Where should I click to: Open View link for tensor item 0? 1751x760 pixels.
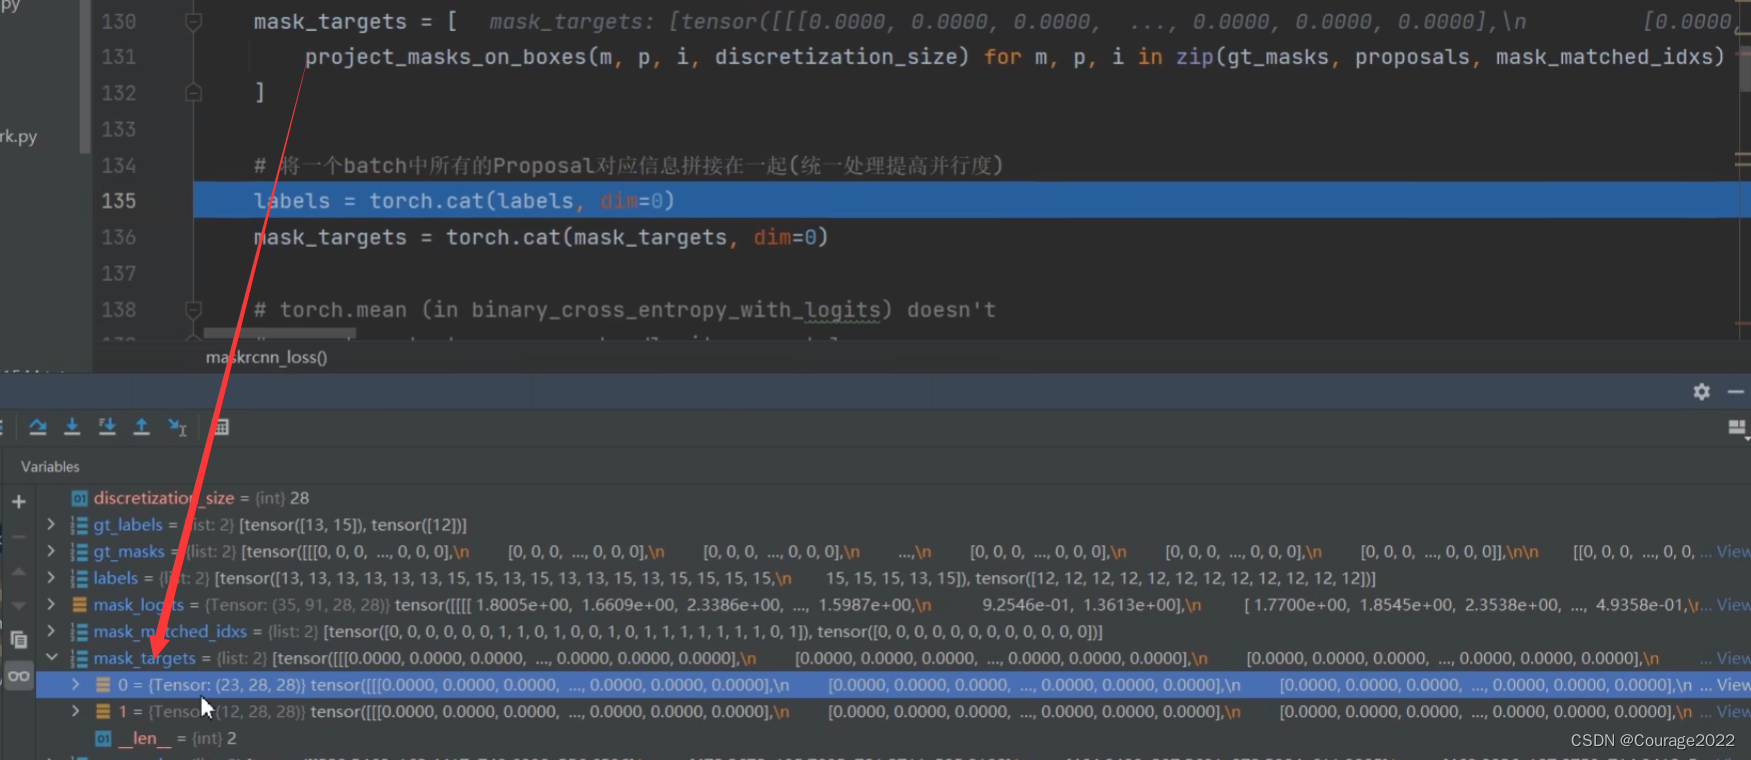[1733, 685]
